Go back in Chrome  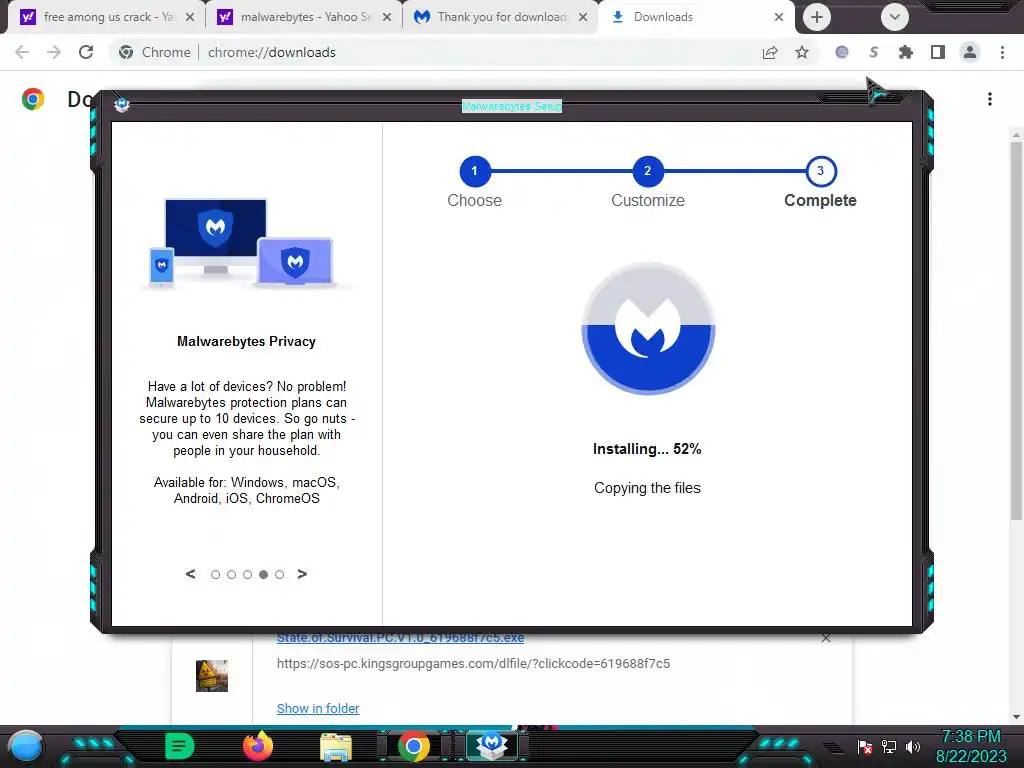[22, 52]
